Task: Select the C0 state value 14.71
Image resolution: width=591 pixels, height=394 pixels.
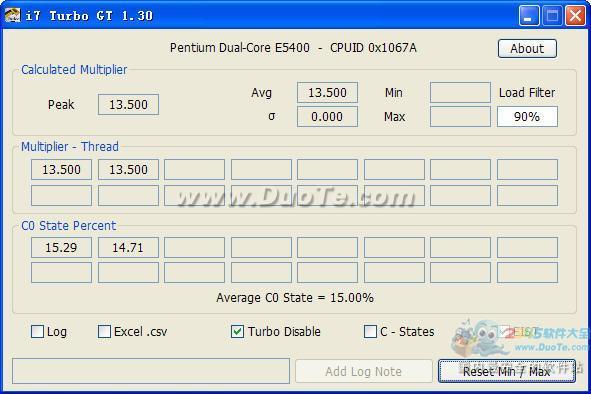Action: [x=128, y=248]
